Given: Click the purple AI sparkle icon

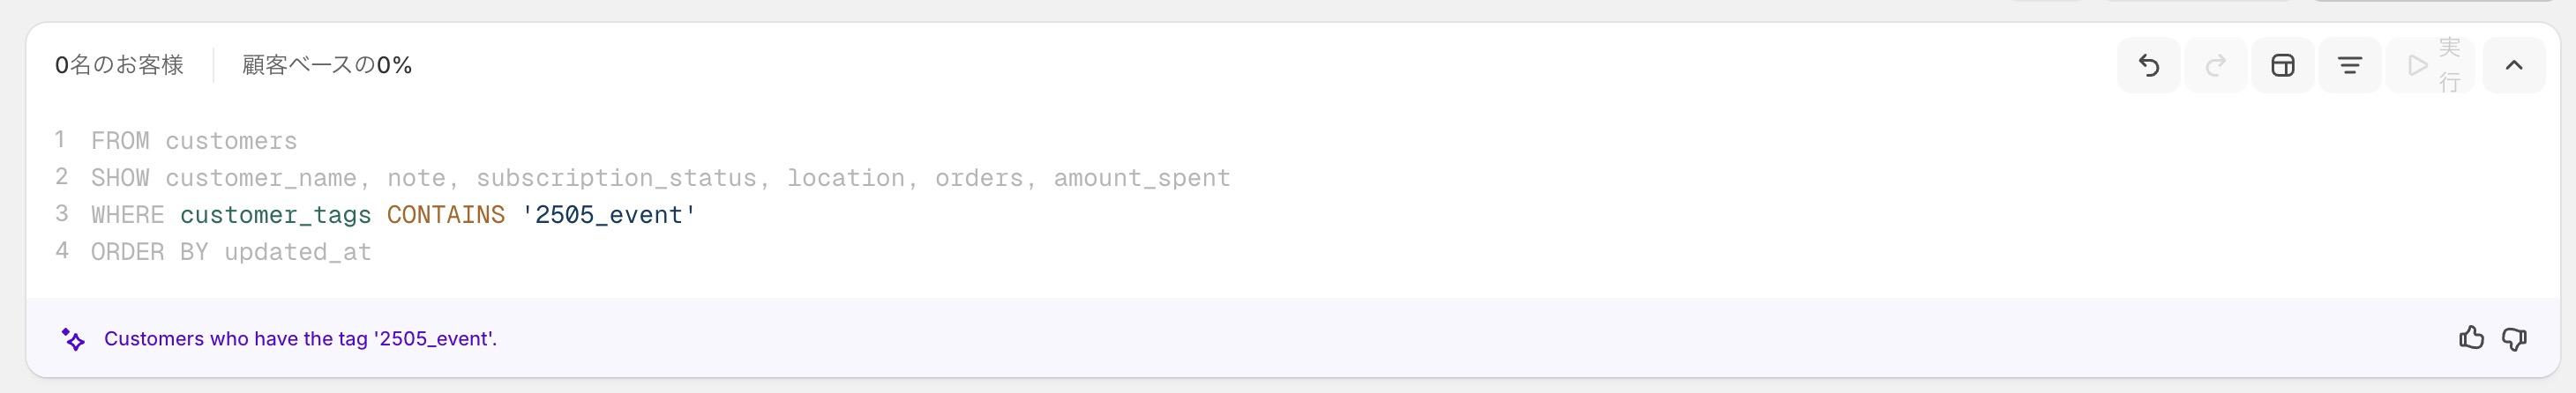Looking at the screenshot, I should 73,339.
